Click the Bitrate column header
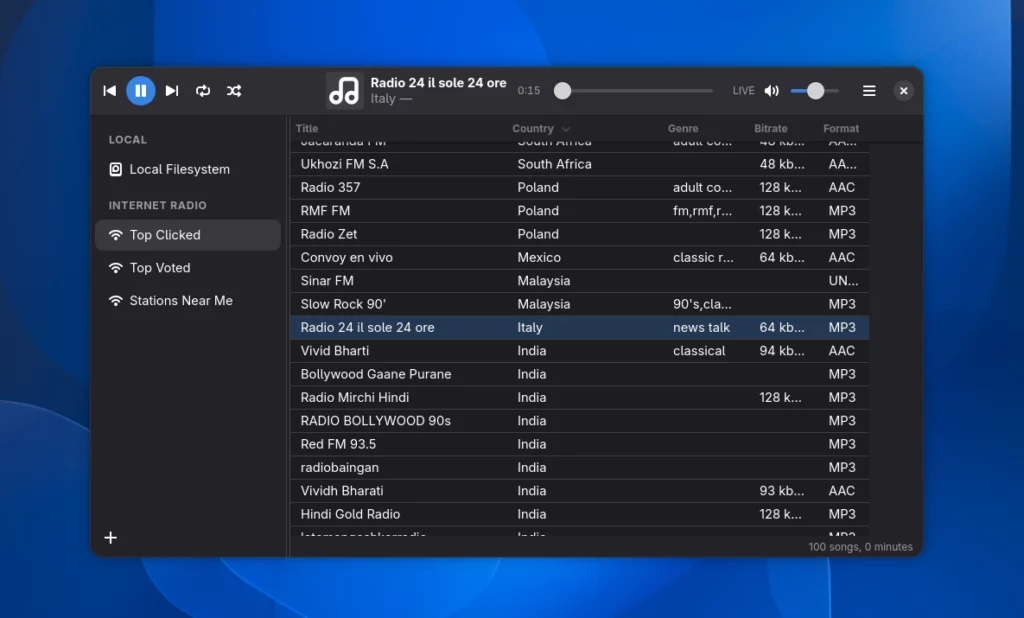Viewport: 1024px width, 618px height. (770, 129)
